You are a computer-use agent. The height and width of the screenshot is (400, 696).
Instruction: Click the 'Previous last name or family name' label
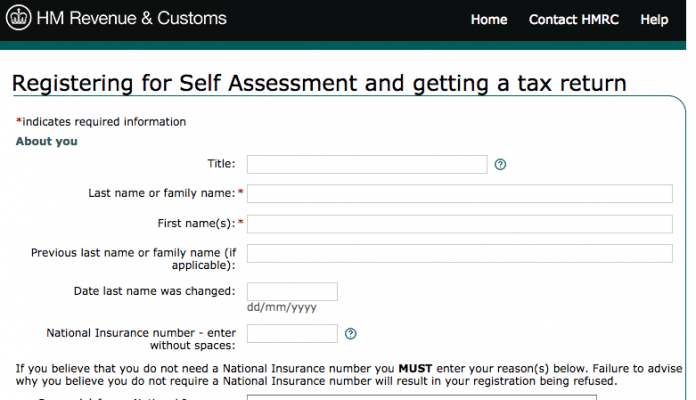[134, 259]
